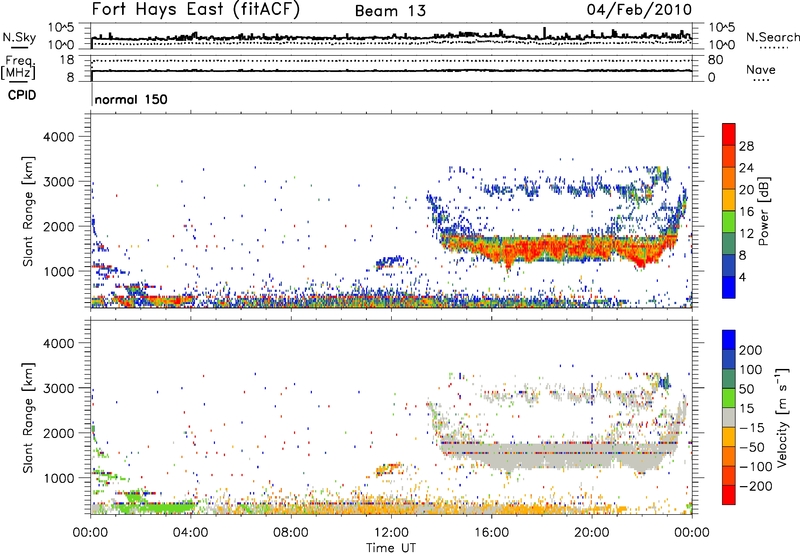Click the 'normal 150' CPID text
Image resolution: width=800 pixels, height=554 pixels.
point(131,99)
